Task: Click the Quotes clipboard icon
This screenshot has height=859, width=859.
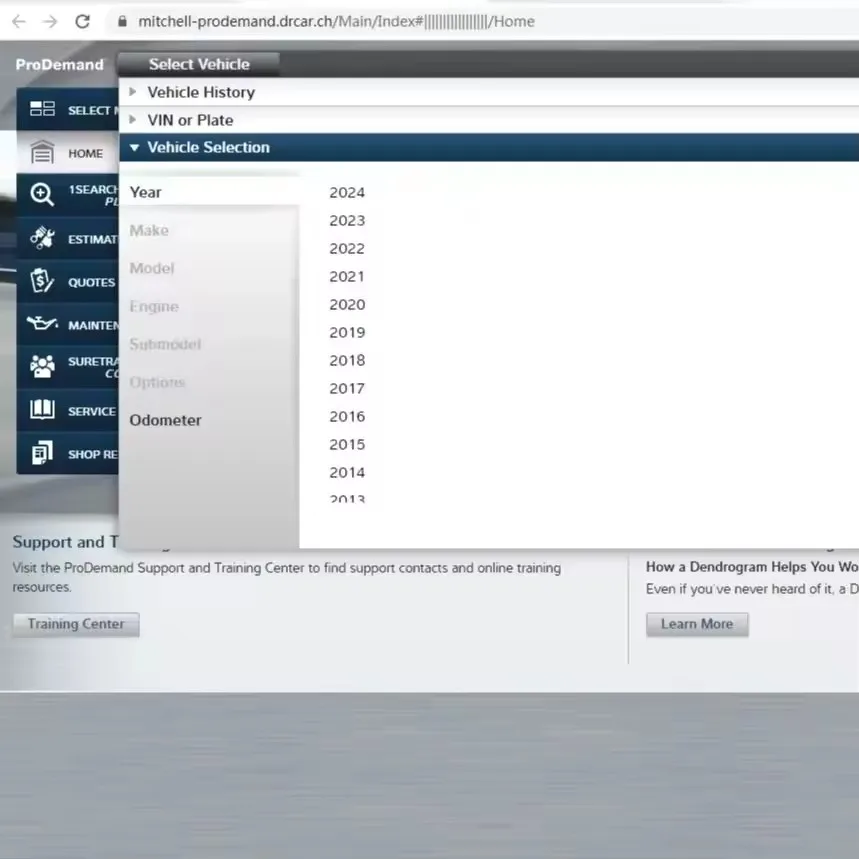Action: pos(42,280)
